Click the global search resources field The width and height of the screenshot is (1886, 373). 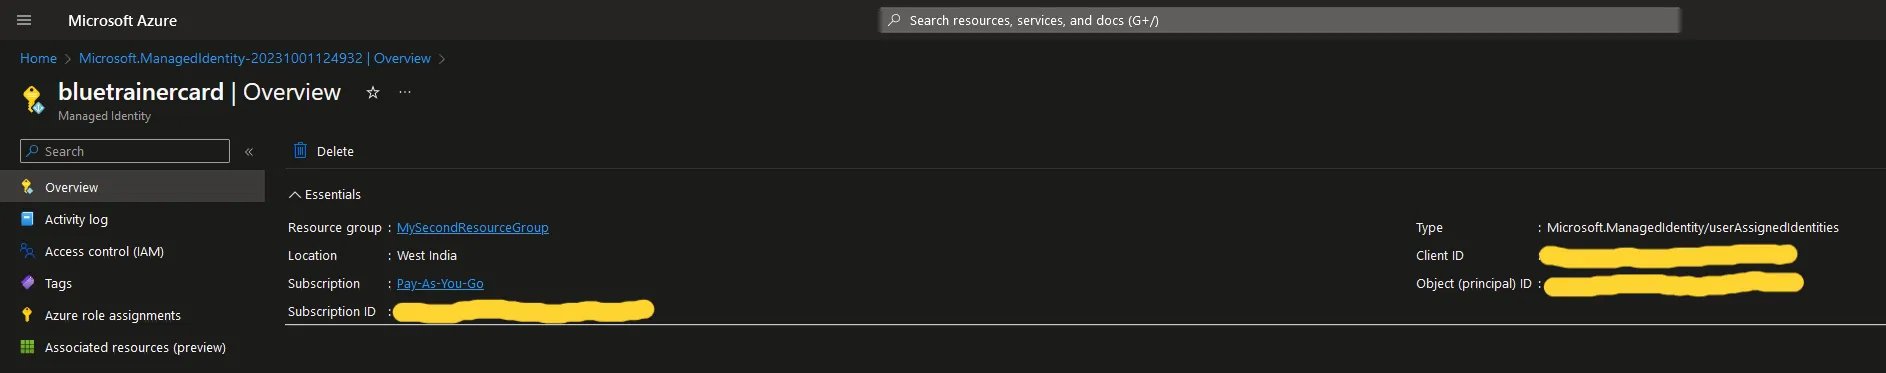pyautogui.click(x=1280, y=20)
